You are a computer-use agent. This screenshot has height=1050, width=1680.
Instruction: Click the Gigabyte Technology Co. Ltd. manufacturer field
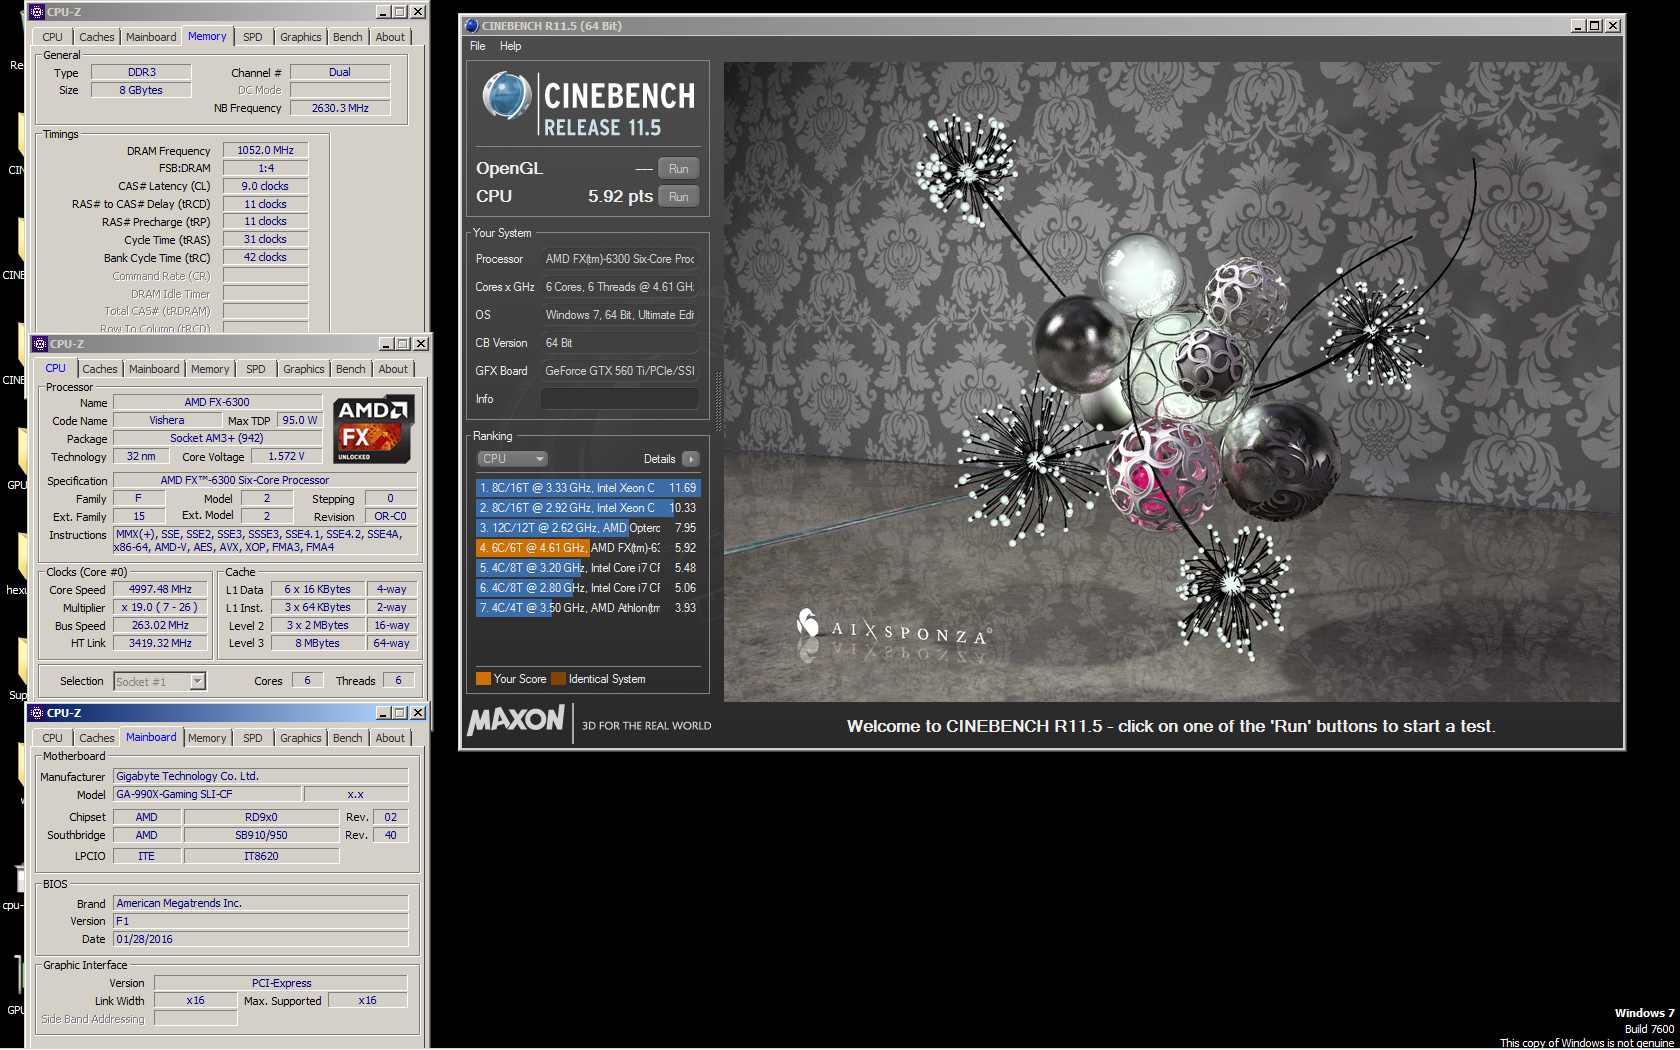(x=261, y=776)
